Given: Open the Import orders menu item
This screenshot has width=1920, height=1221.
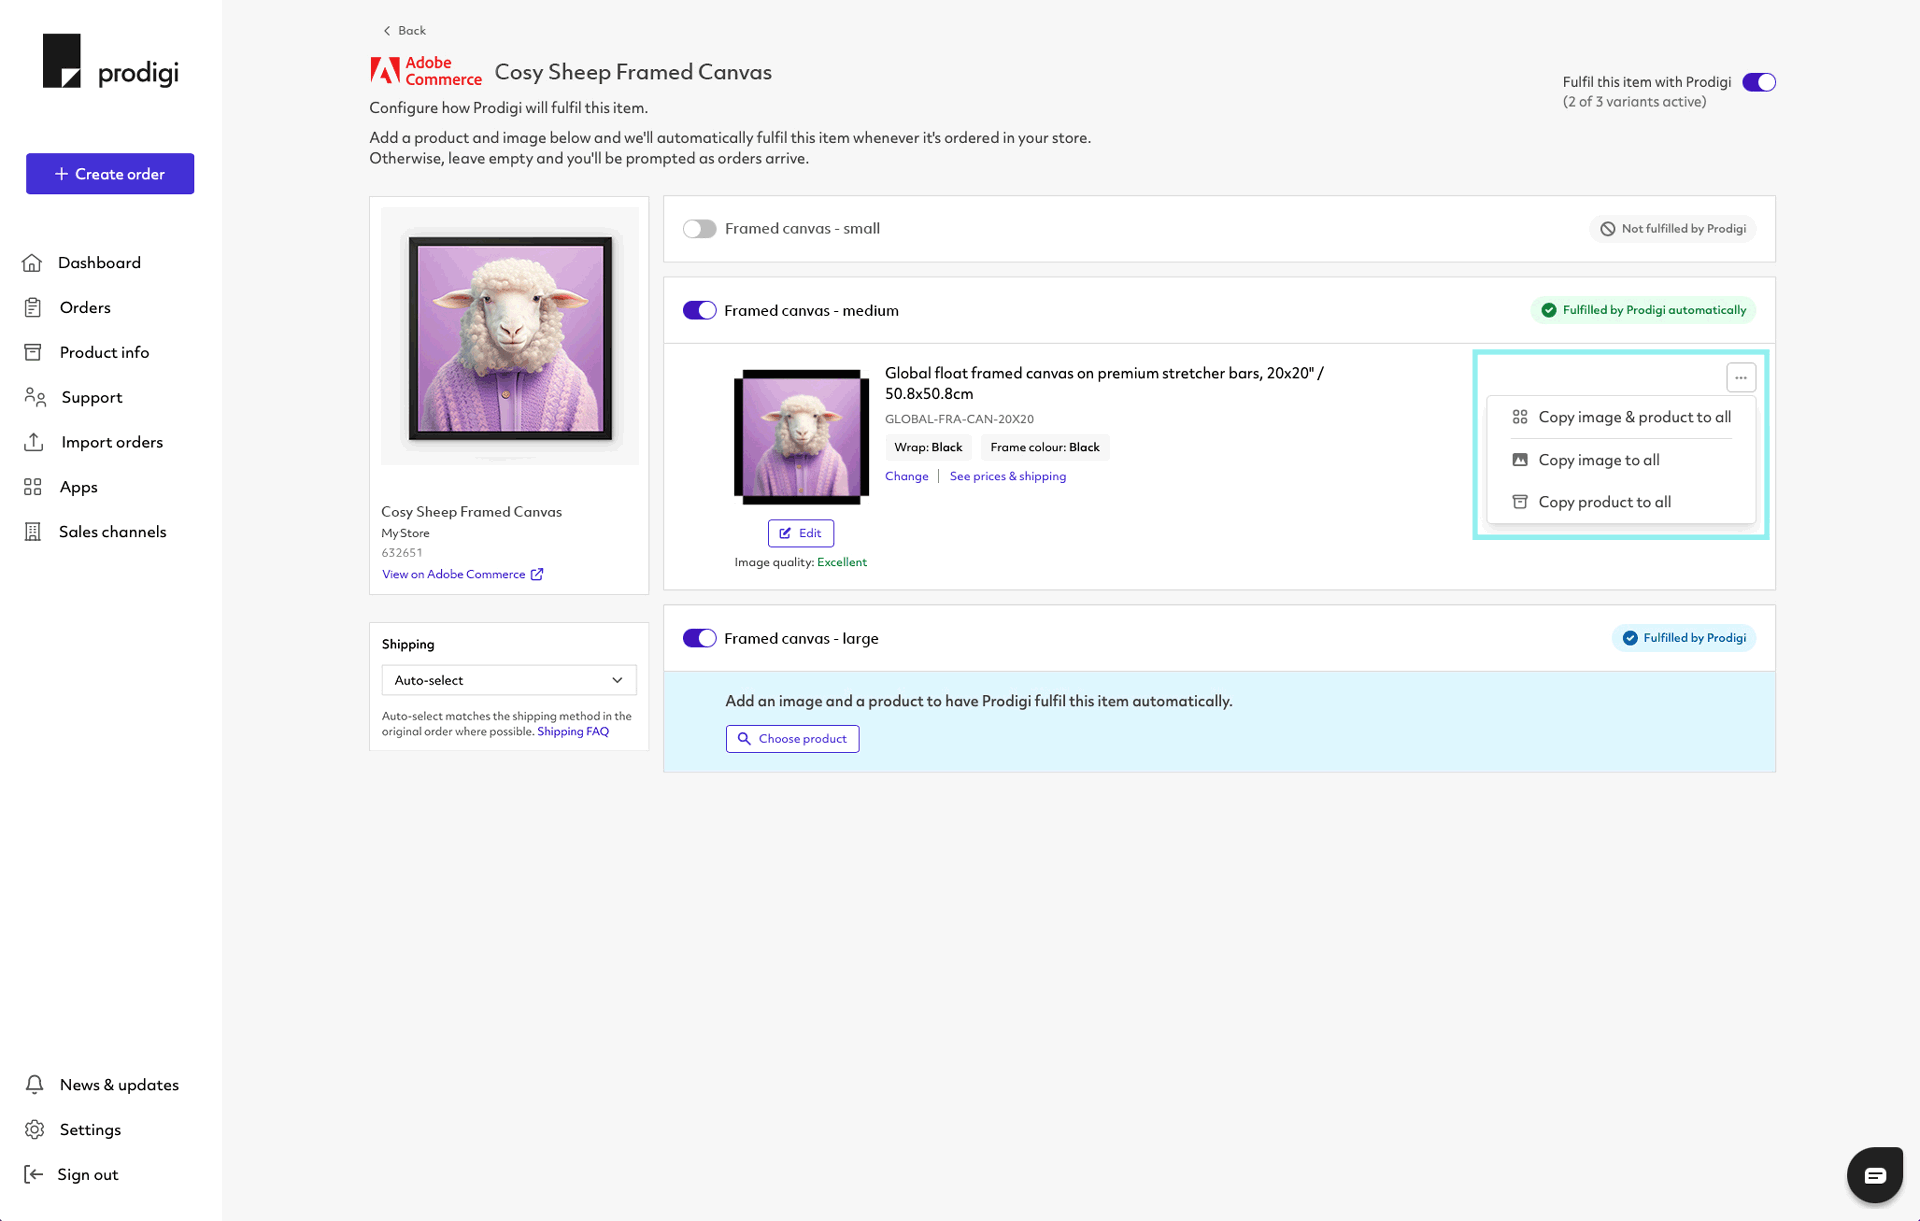Looking at the screenshot, I should (x=111, y=442).
